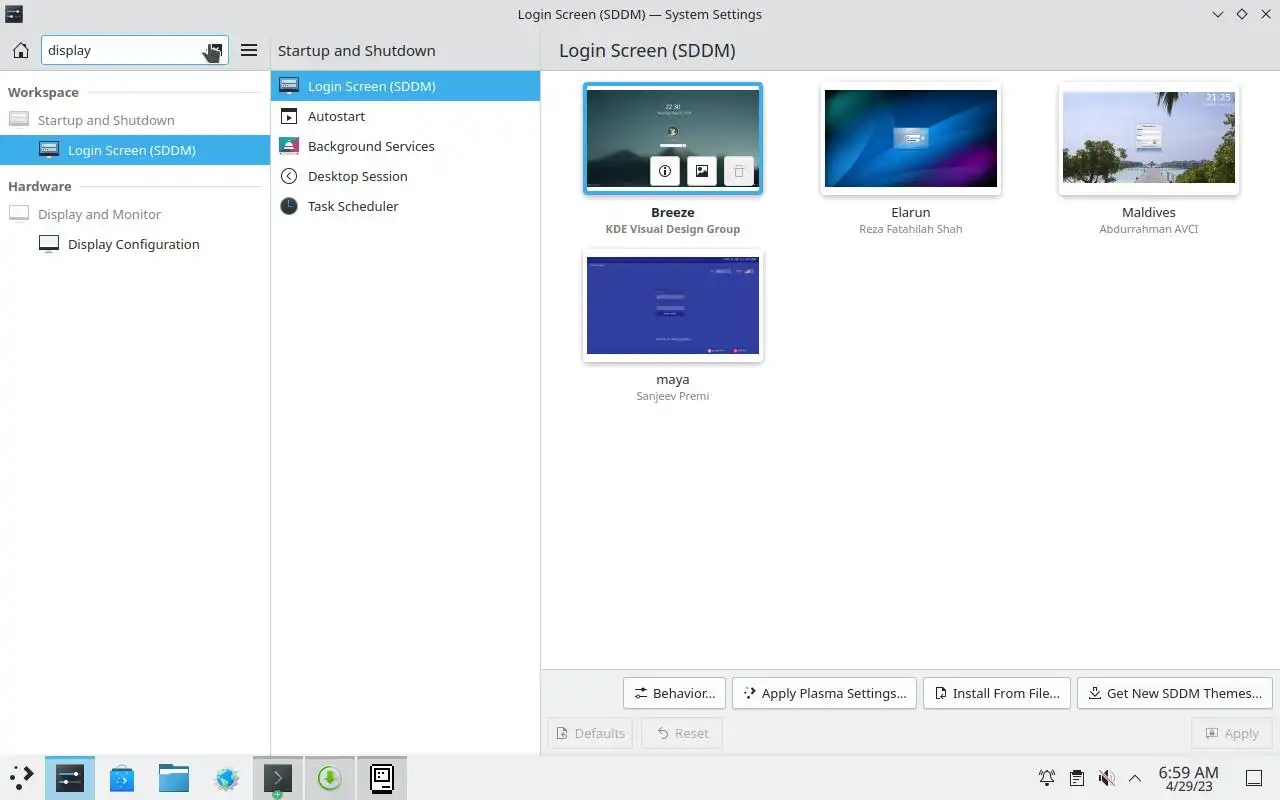Click the Reset button
Screen dimensions: 1280x800
pyautogui.click(x=682, y=733)
